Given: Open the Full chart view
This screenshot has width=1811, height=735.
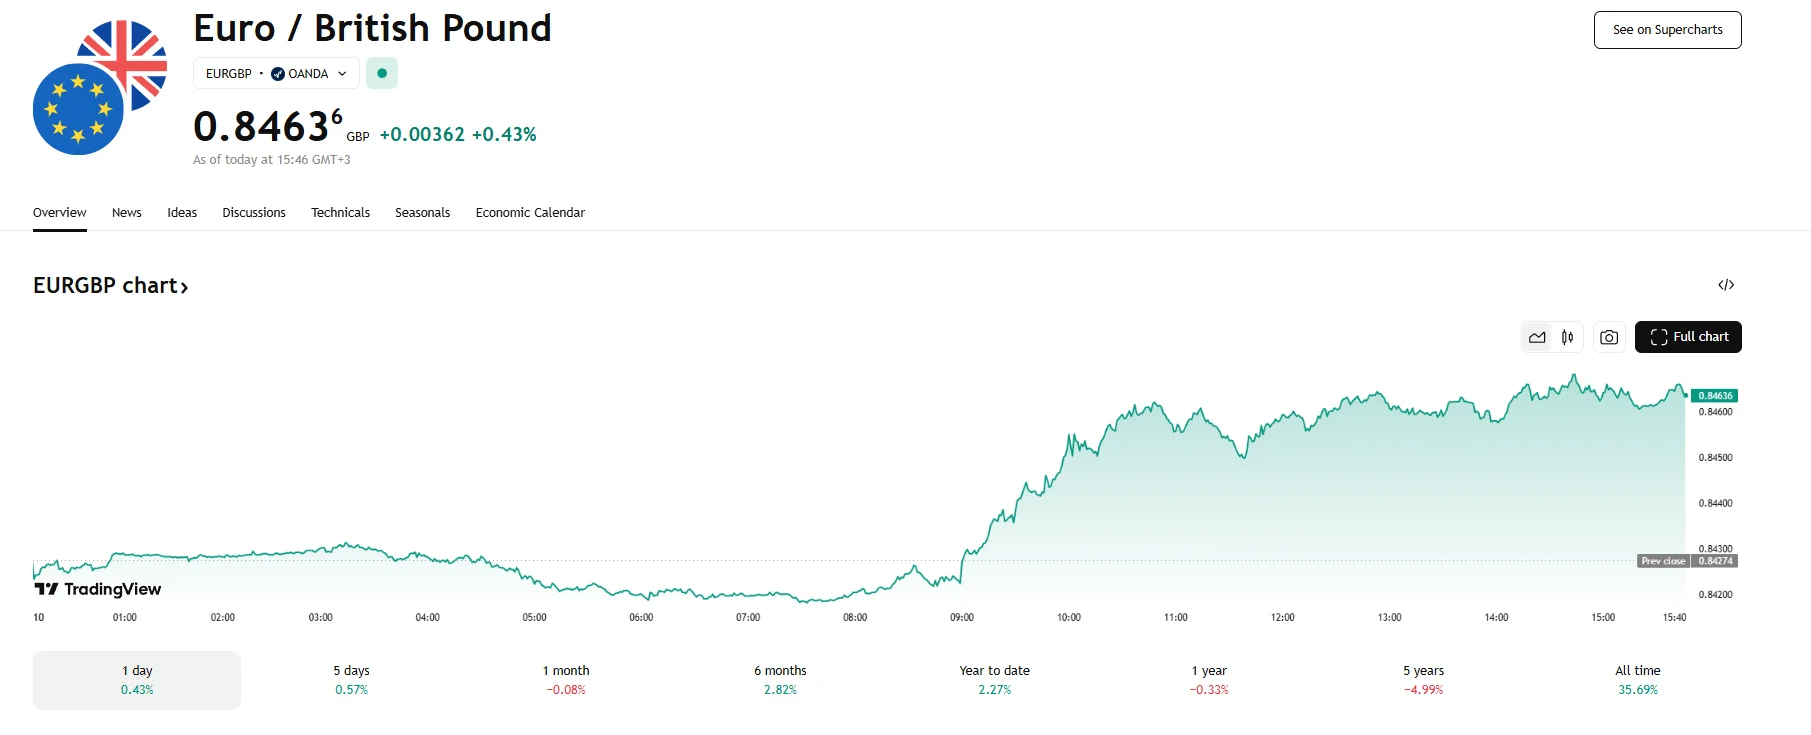Looking at the screenshot, I should (x=1688, y=337).
